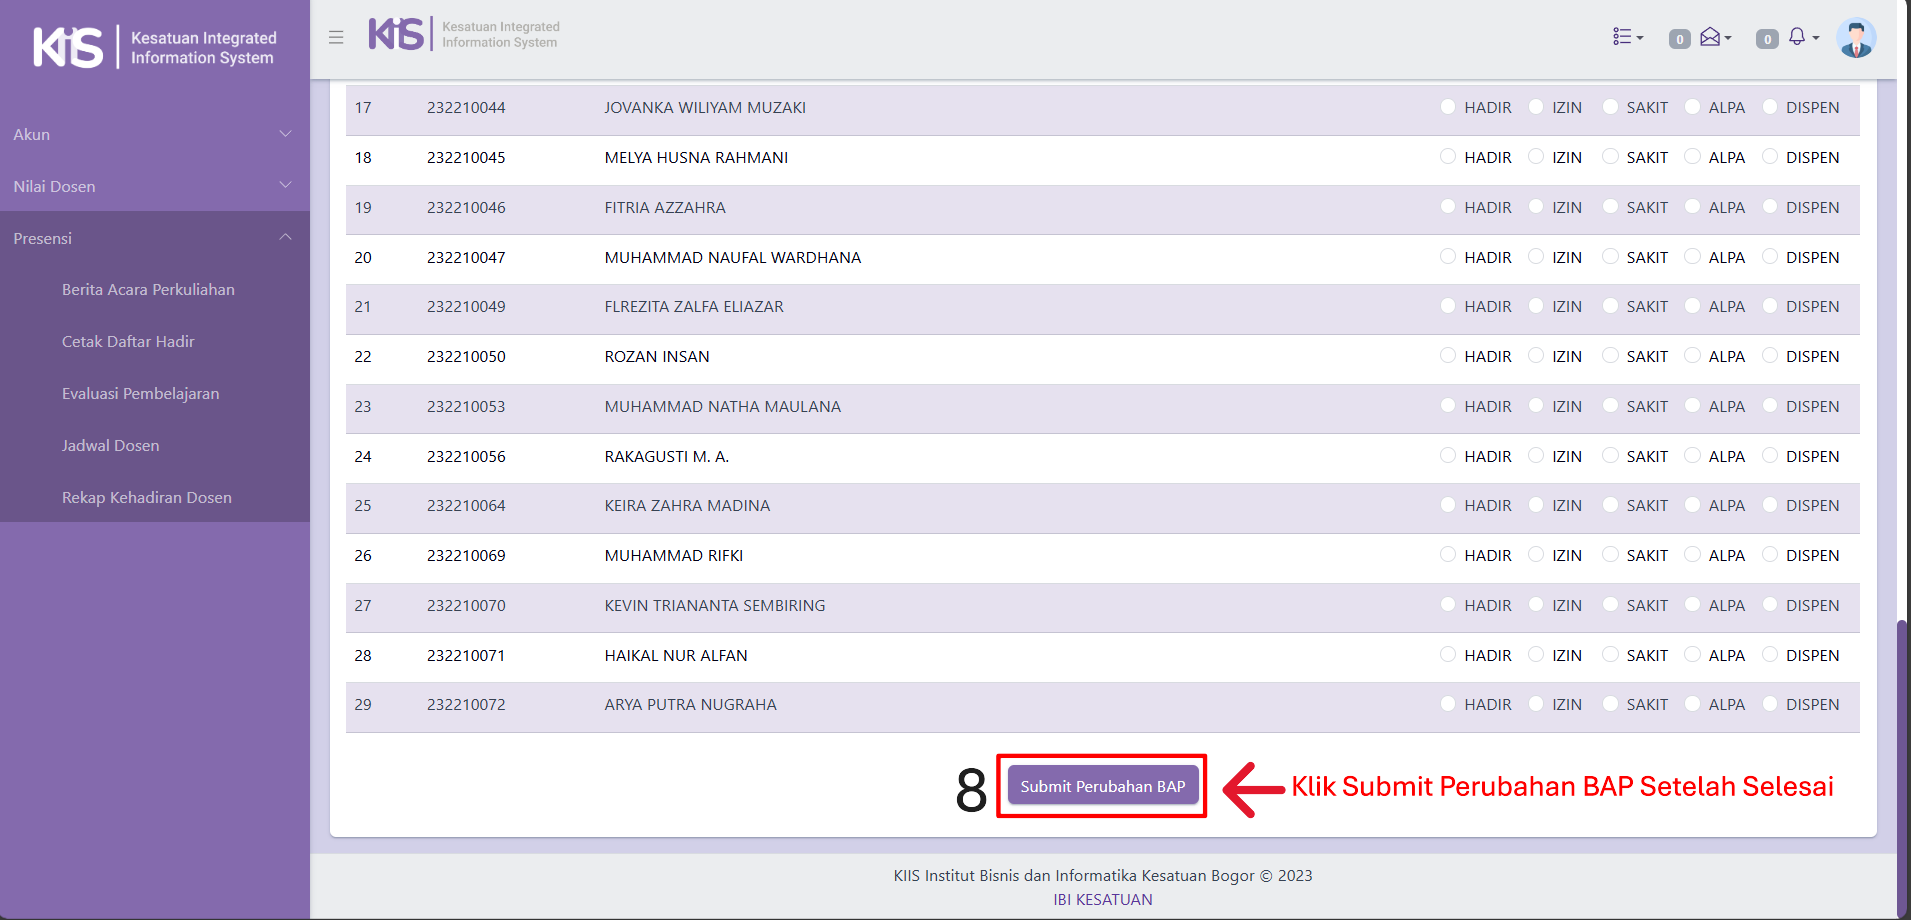This screenshot has height=920, width=1911.
Task: Mark JOVANKA WILIYAM MUZAKI as HADIR
Action: (1448, 107)
